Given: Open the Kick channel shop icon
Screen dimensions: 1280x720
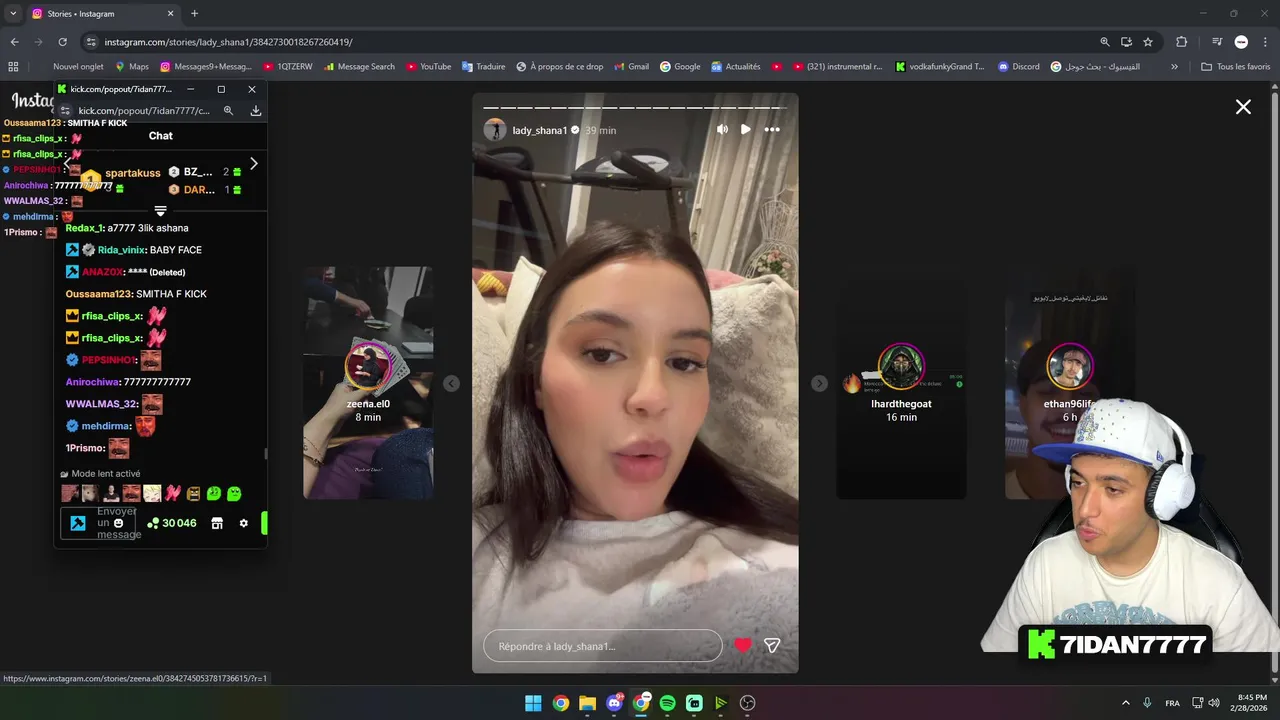Looking at the screenshot, I should [217, 523].
